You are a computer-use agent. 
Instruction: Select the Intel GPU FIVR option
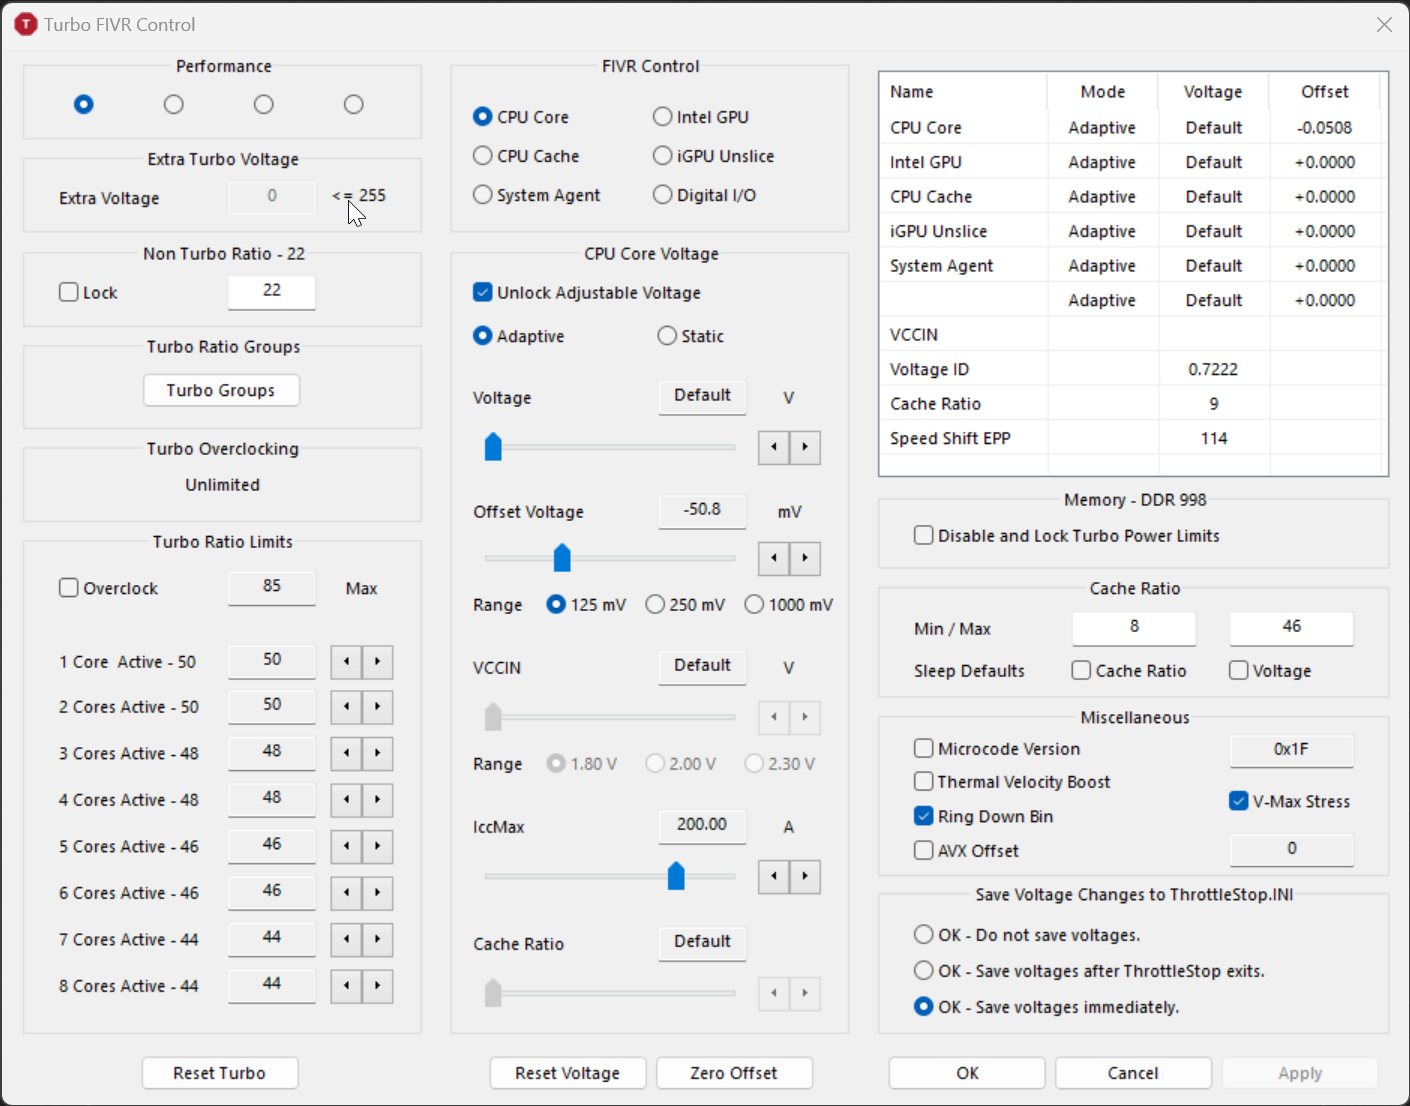click(701, 117)
